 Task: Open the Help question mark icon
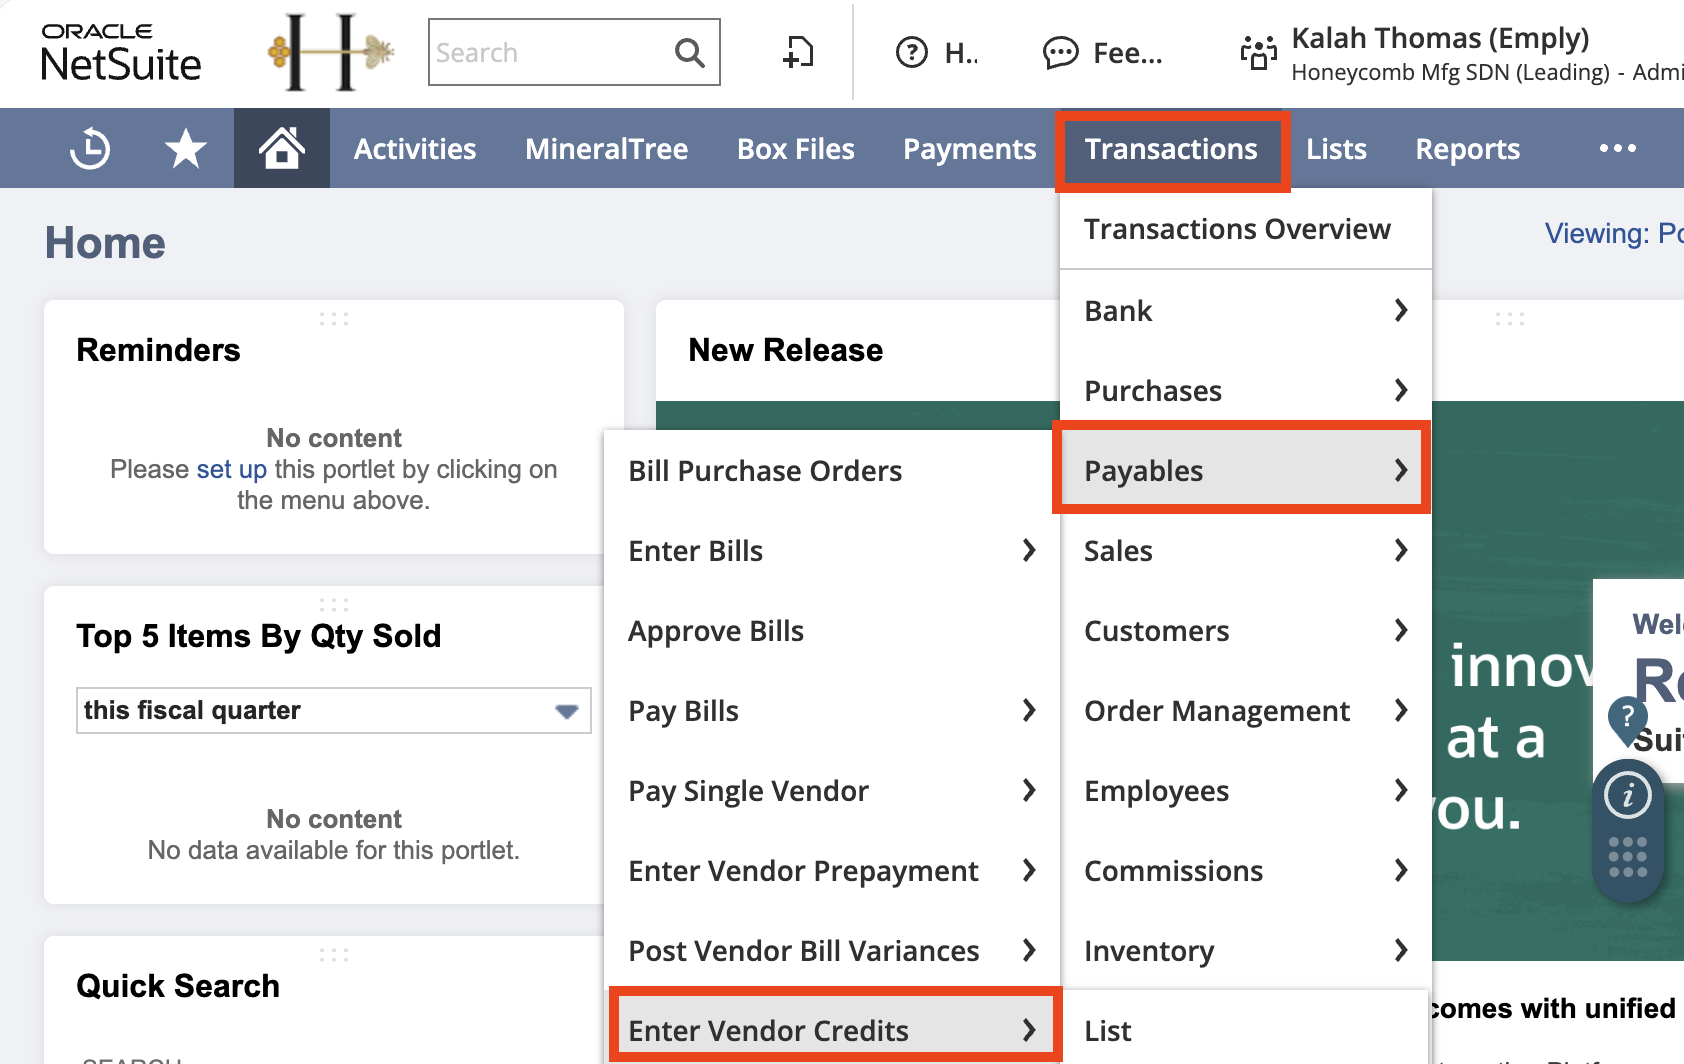(x=912, y=52)
